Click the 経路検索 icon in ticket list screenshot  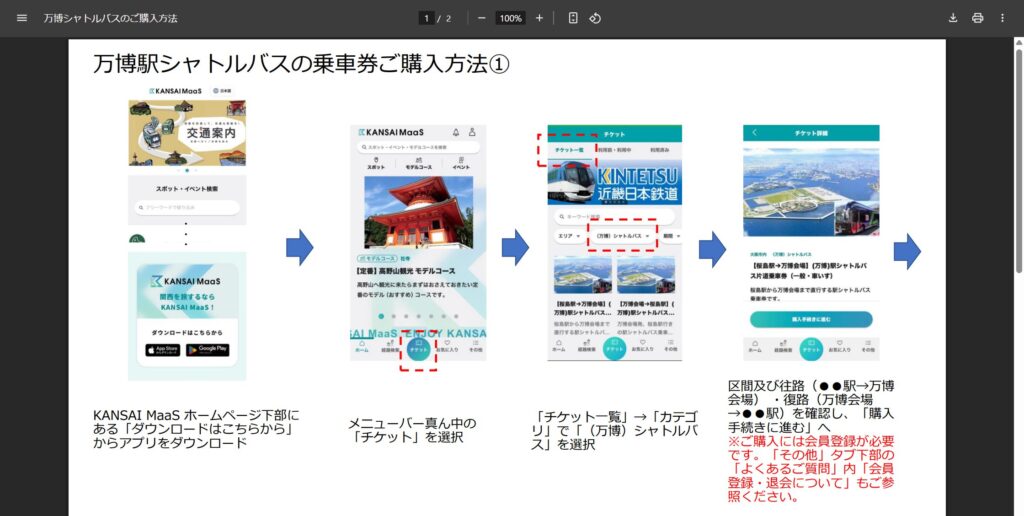coord(586,346)
